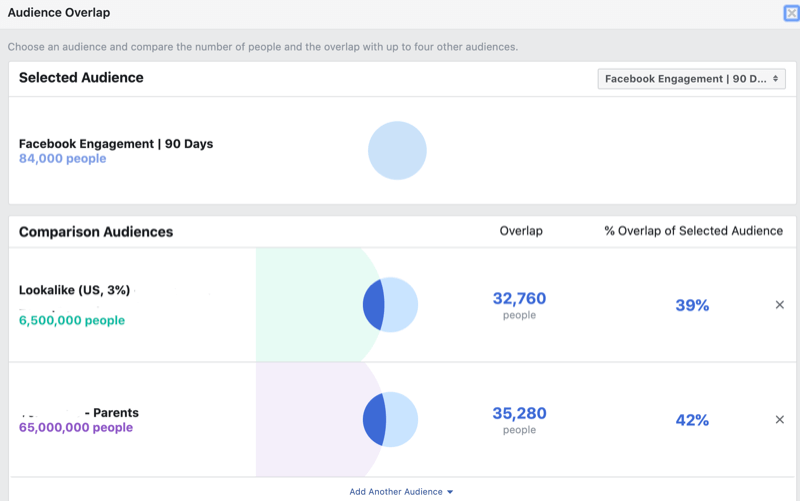Click the Audience Overlap dialog title
This screenshot has width=800, height=501.
coord(59,13)
